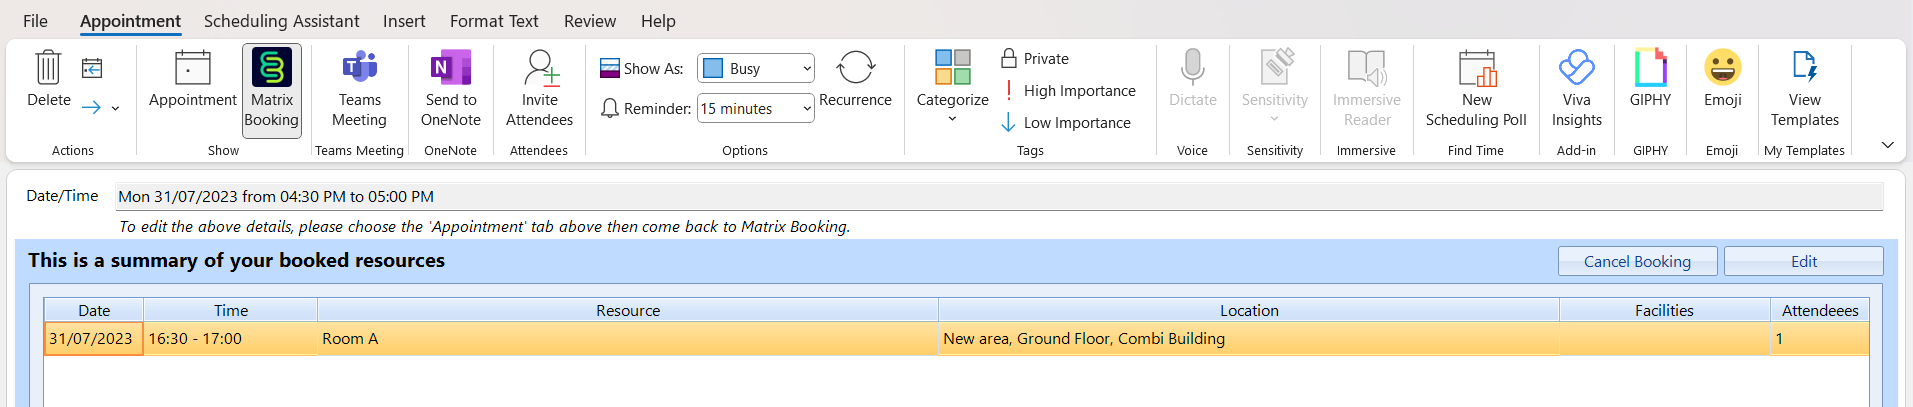Viewport: 1913px width, 407px height.
Task: Send appointment to OneNote
Action: (x=450, y=90)
